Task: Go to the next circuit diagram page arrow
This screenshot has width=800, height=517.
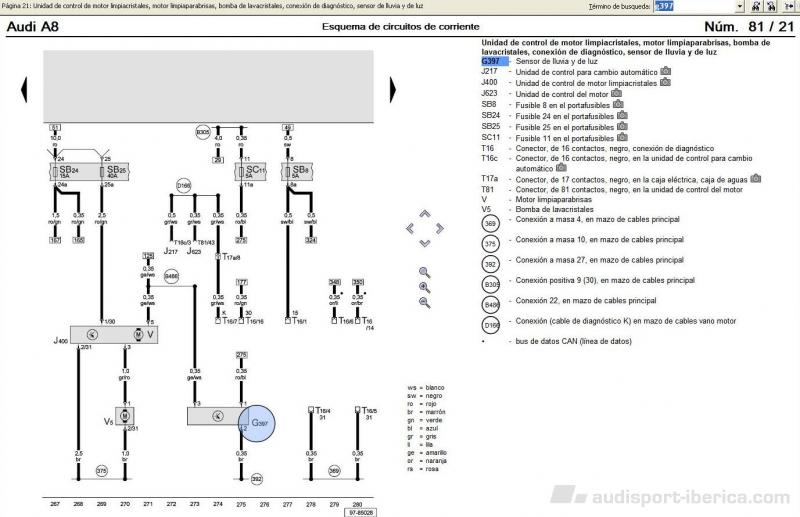Action: (x=392, y=89)
